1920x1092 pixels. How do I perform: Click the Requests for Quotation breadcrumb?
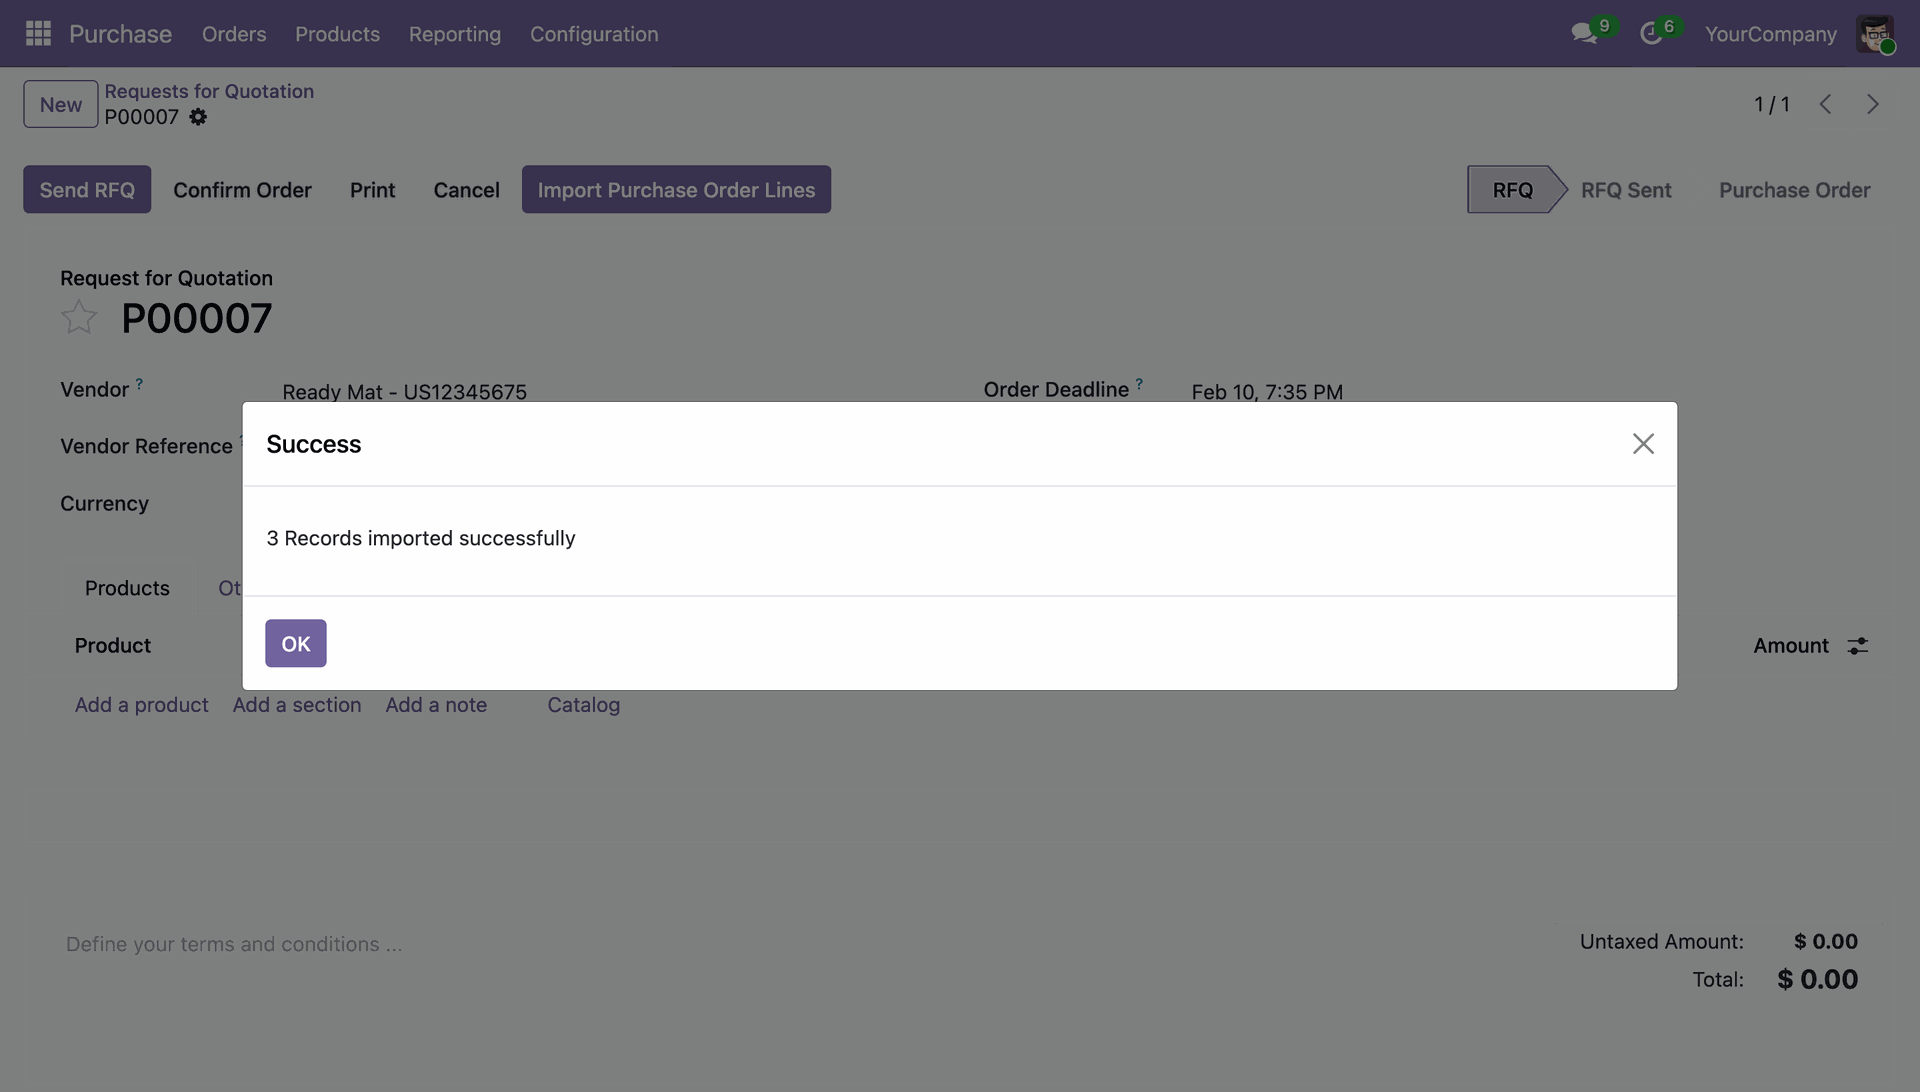point(209,91)
